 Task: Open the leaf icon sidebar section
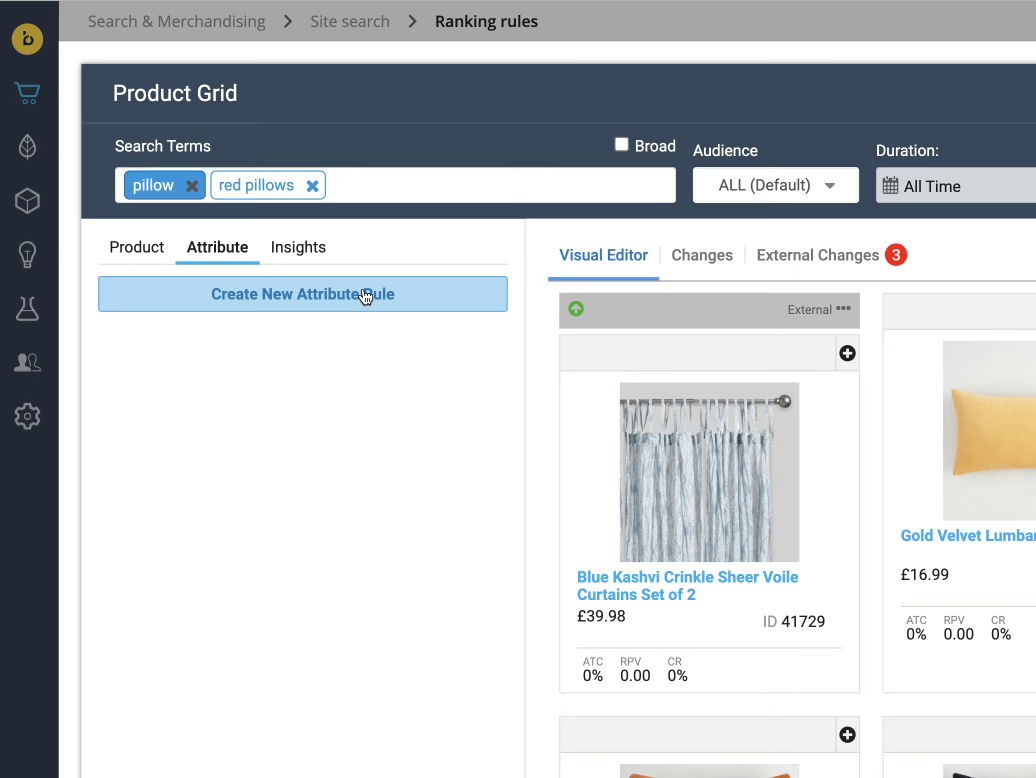tap(27, 147)
